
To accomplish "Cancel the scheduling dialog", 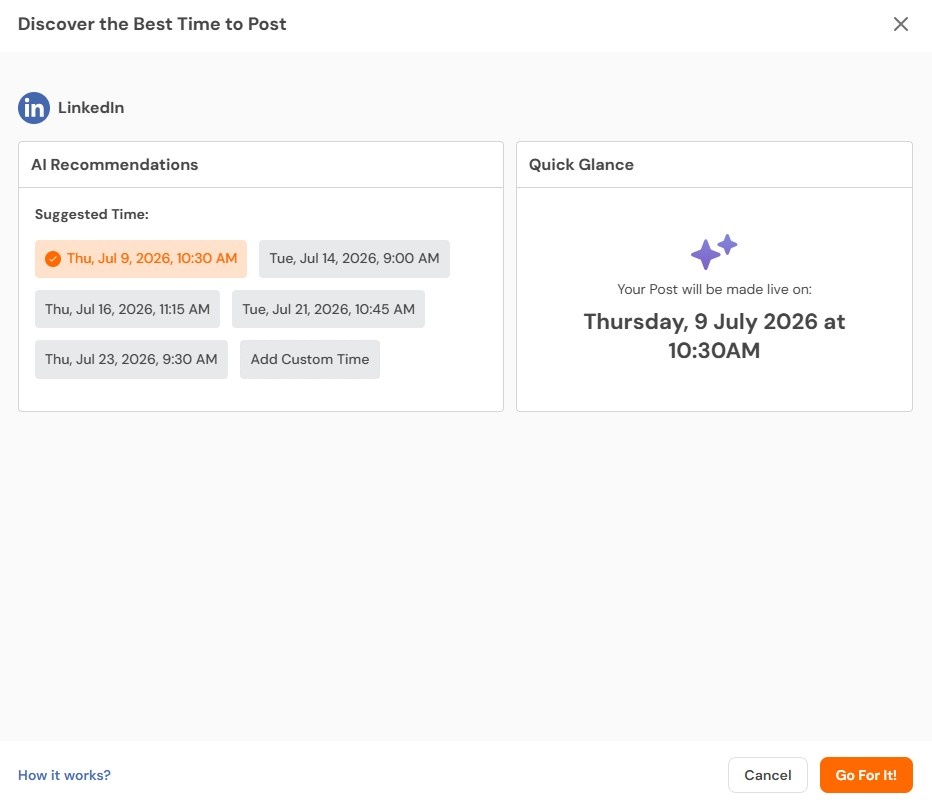I will coord(767,775).
